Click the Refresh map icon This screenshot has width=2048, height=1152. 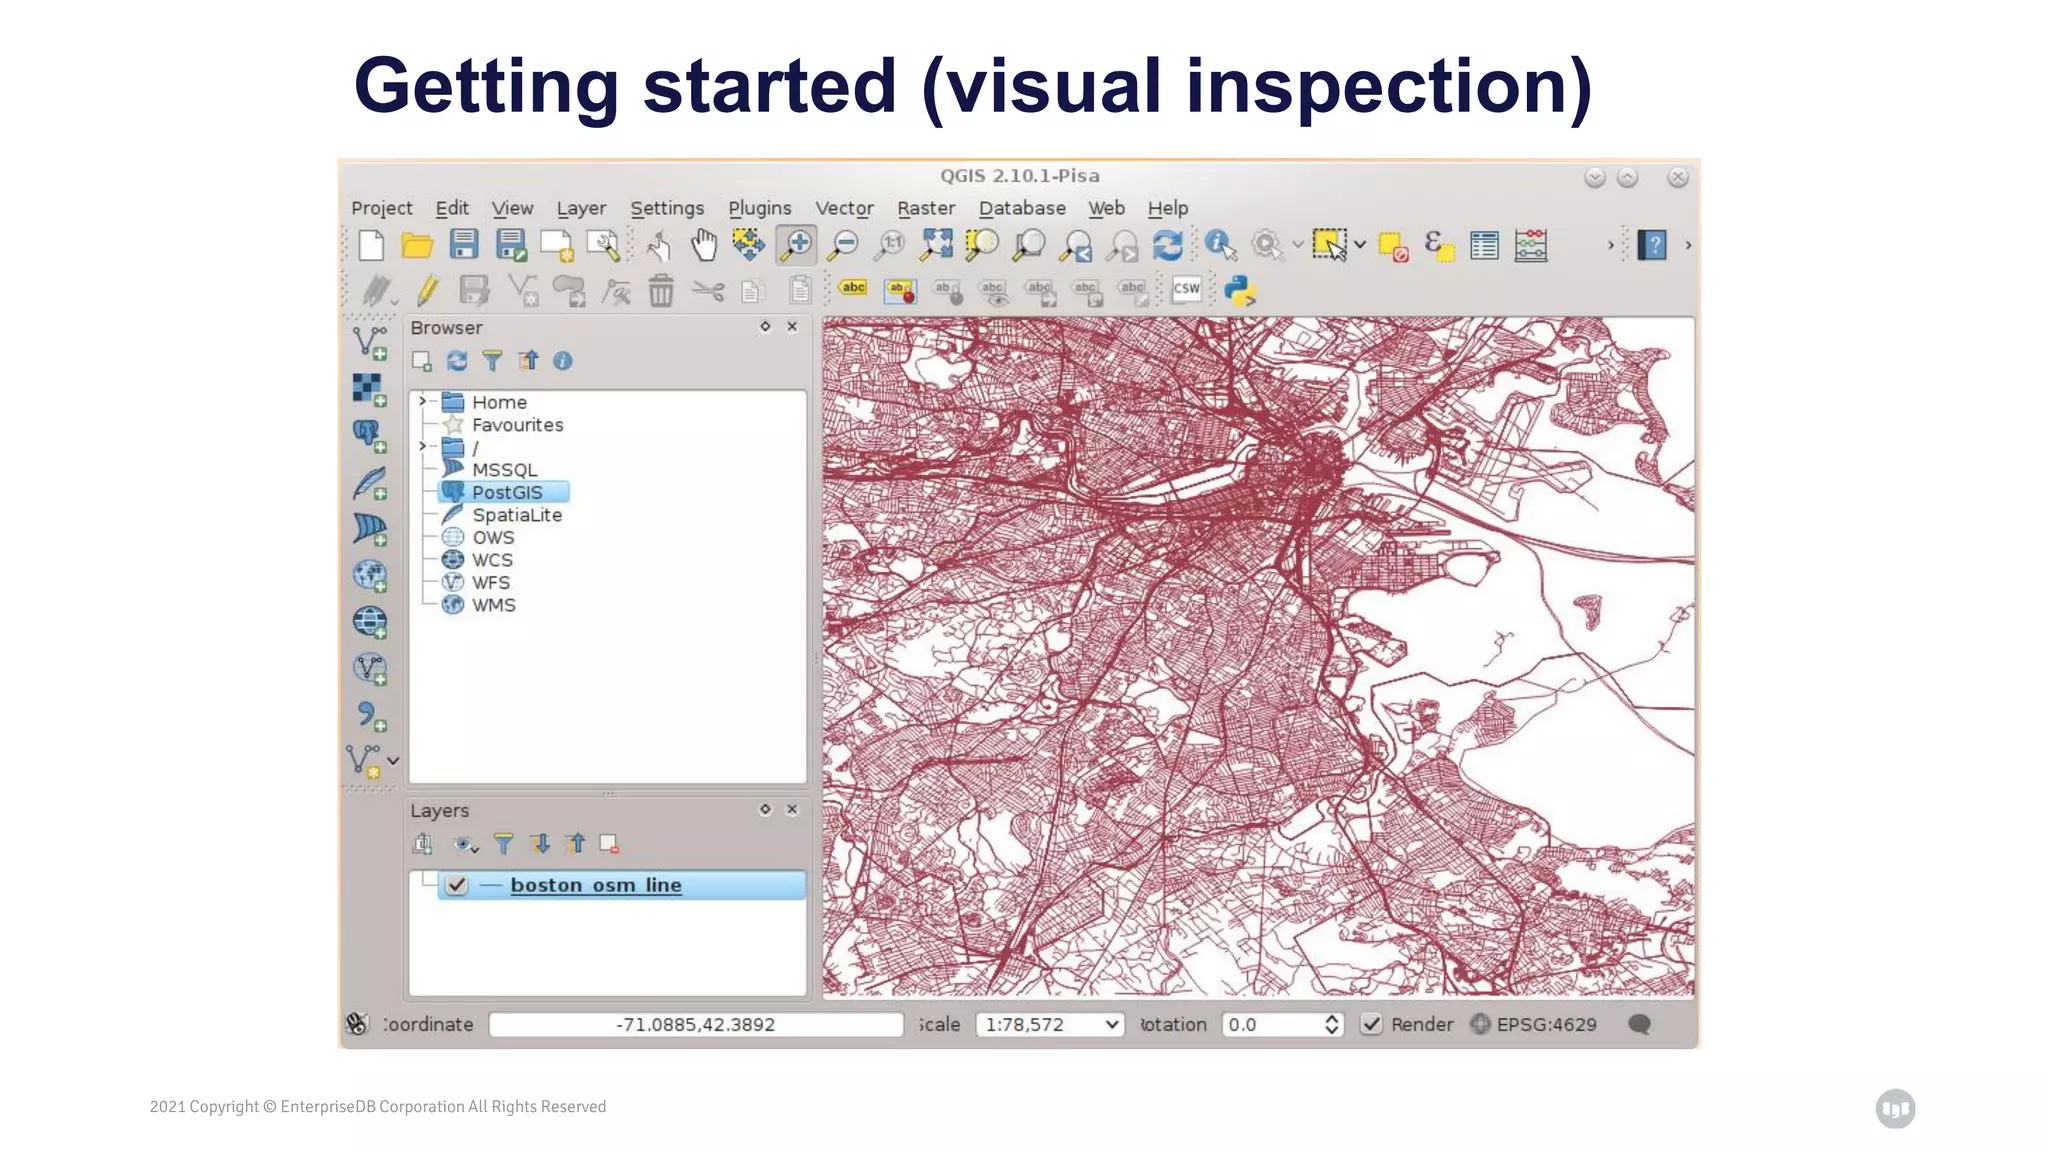click(1168, 245)
